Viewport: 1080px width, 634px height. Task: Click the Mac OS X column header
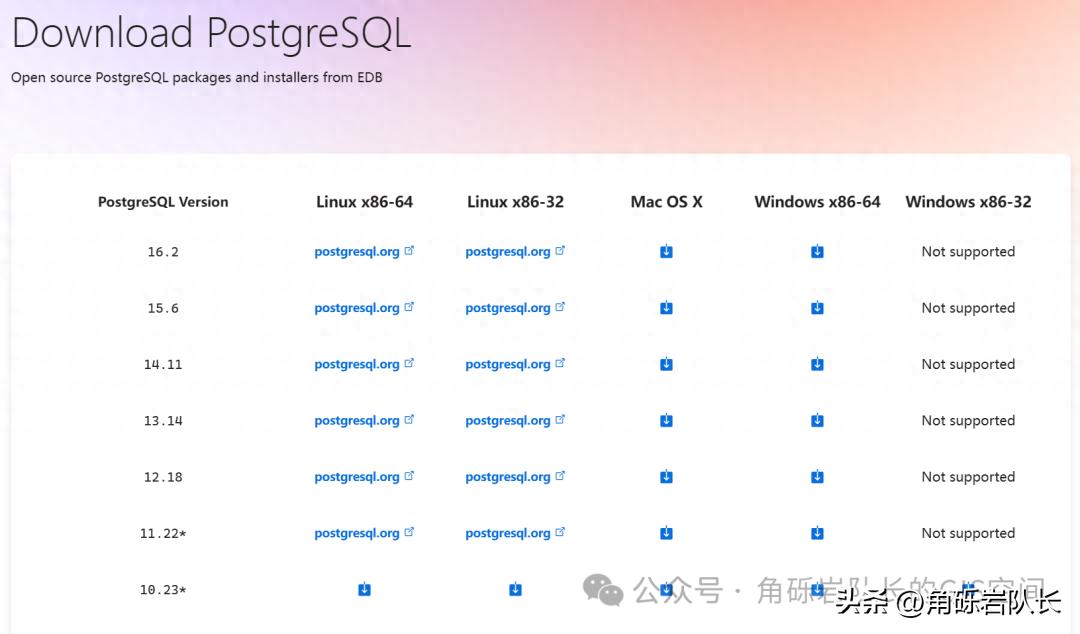click(x=667, y=202)
